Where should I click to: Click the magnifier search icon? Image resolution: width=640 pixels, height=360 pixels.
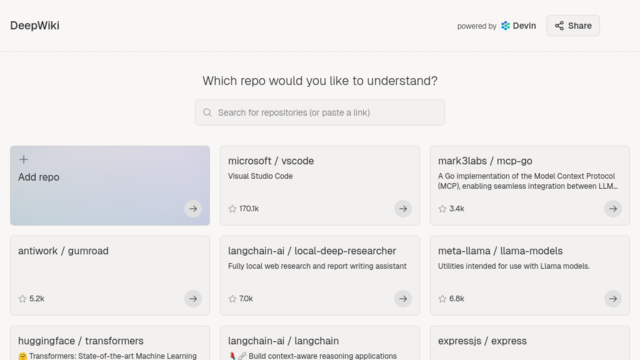point(207,112)
